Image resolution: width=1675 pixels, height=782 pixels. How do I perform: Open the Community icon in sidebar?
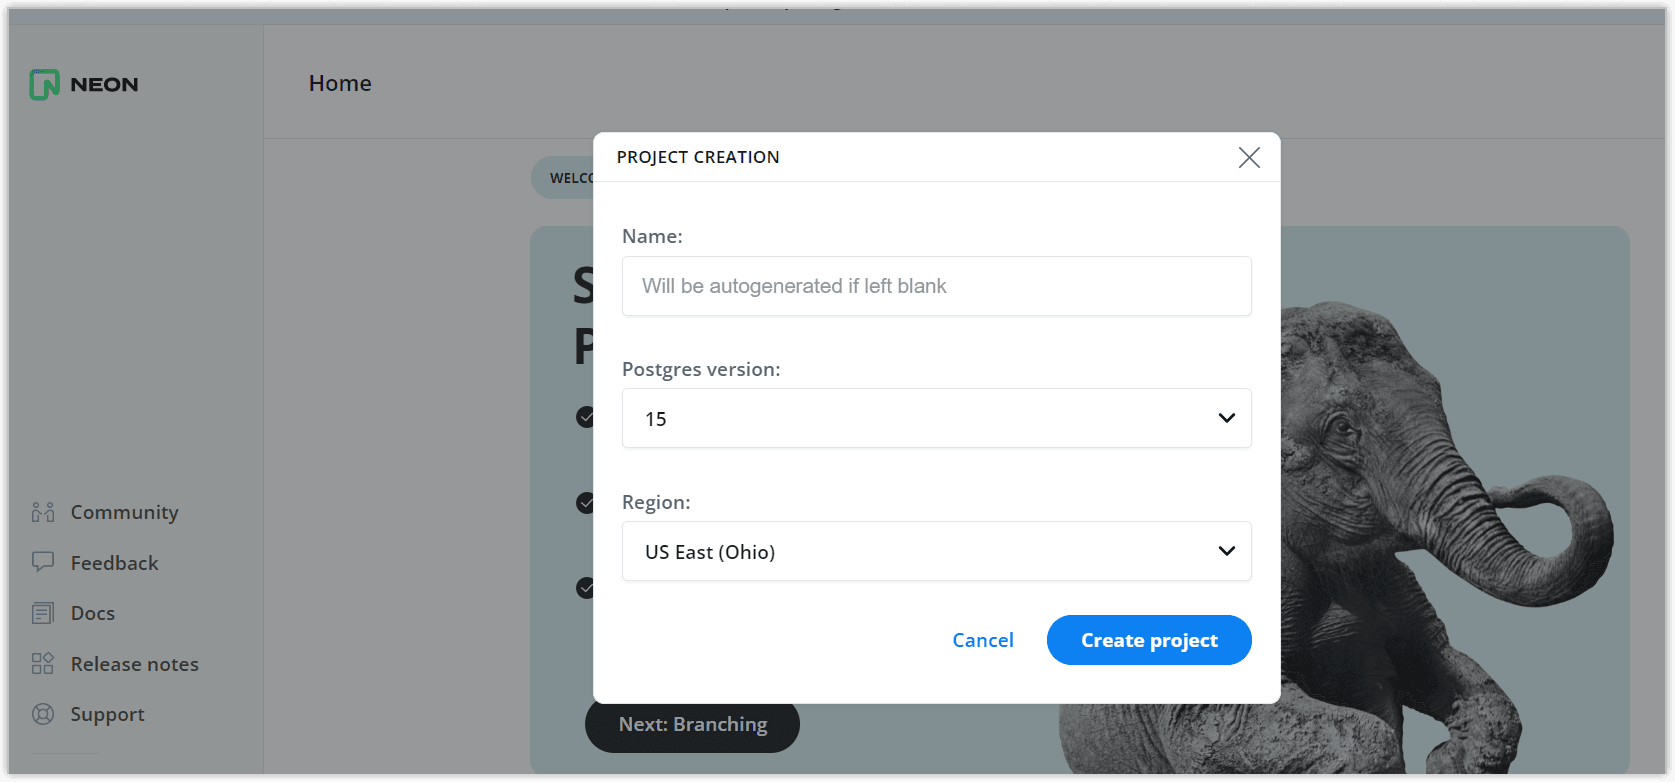click(x=43, y=512)
